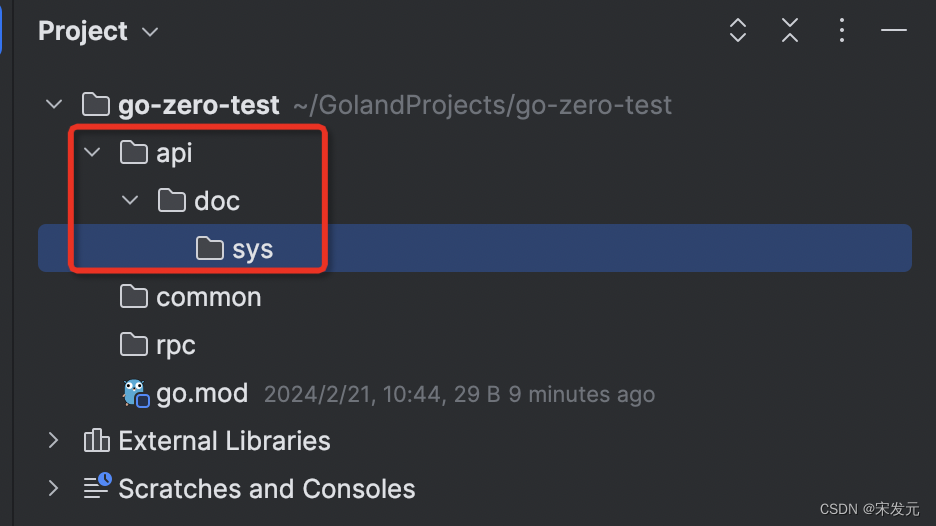936x526 pixels.
Task: Click the External Libraries icon
Action: [x=97, y=441]
